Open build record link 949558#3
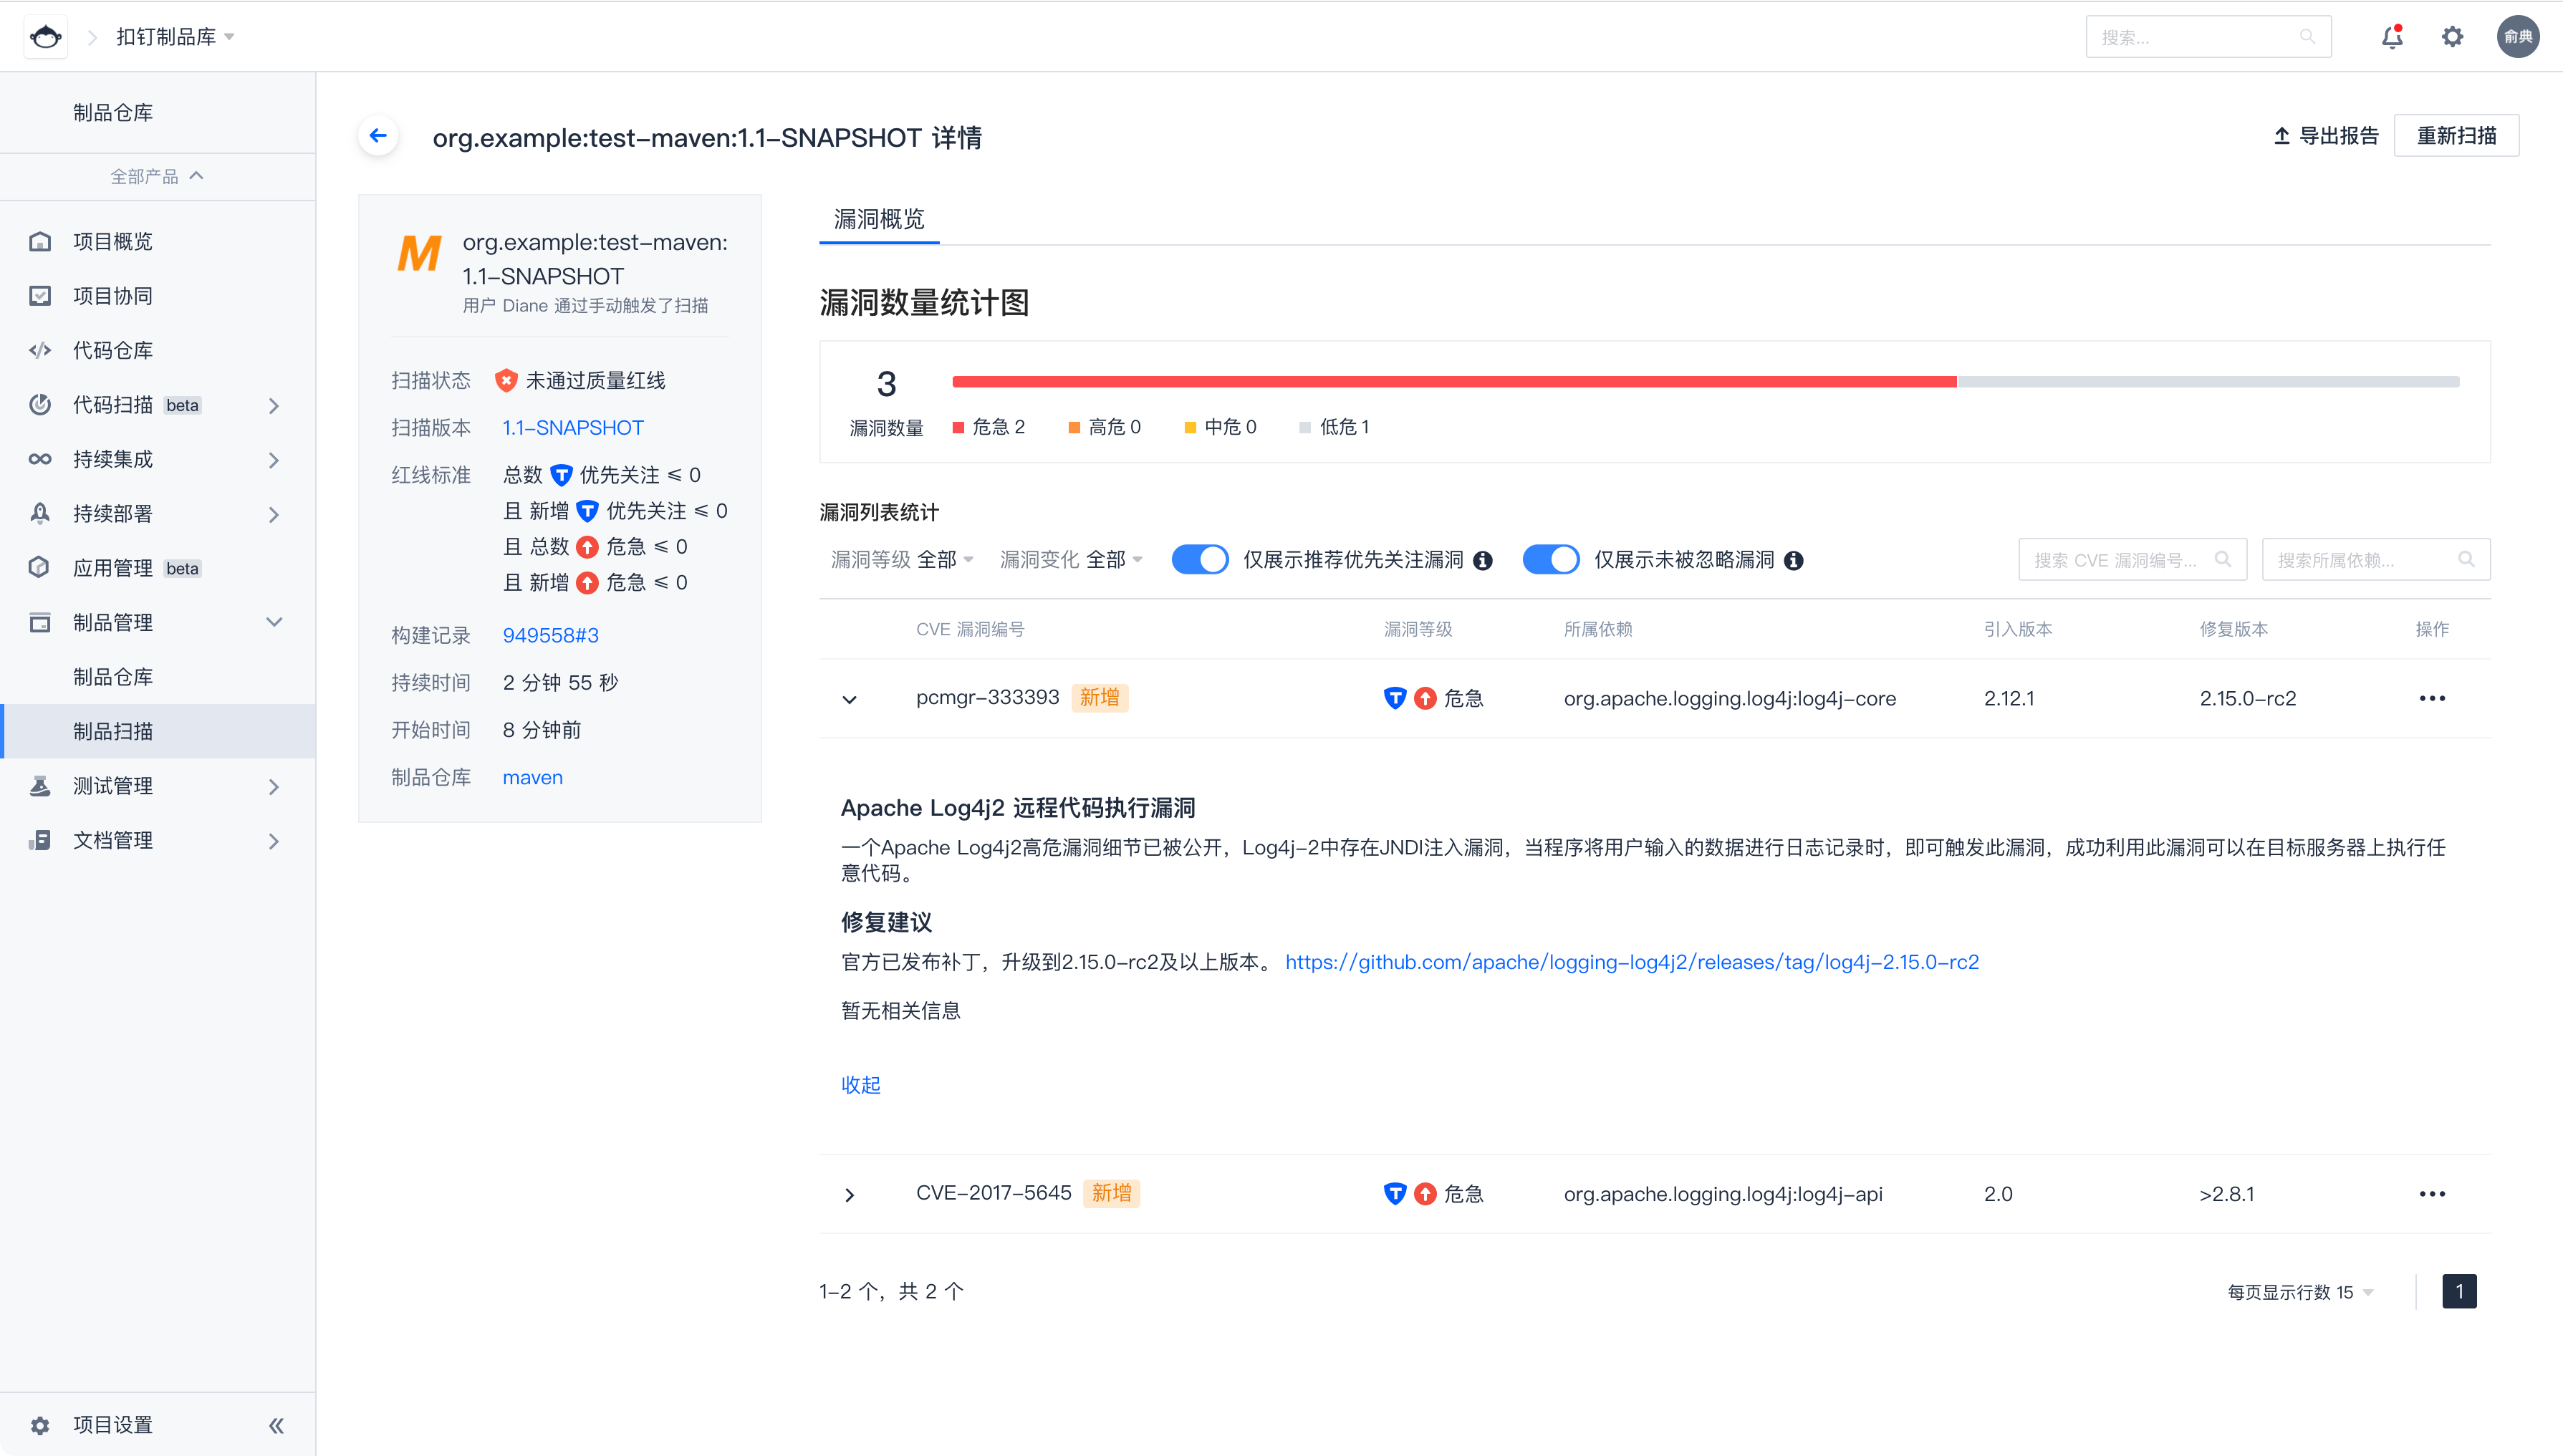This screenshot has width=2563, height=1456. [x=550, y=636]
